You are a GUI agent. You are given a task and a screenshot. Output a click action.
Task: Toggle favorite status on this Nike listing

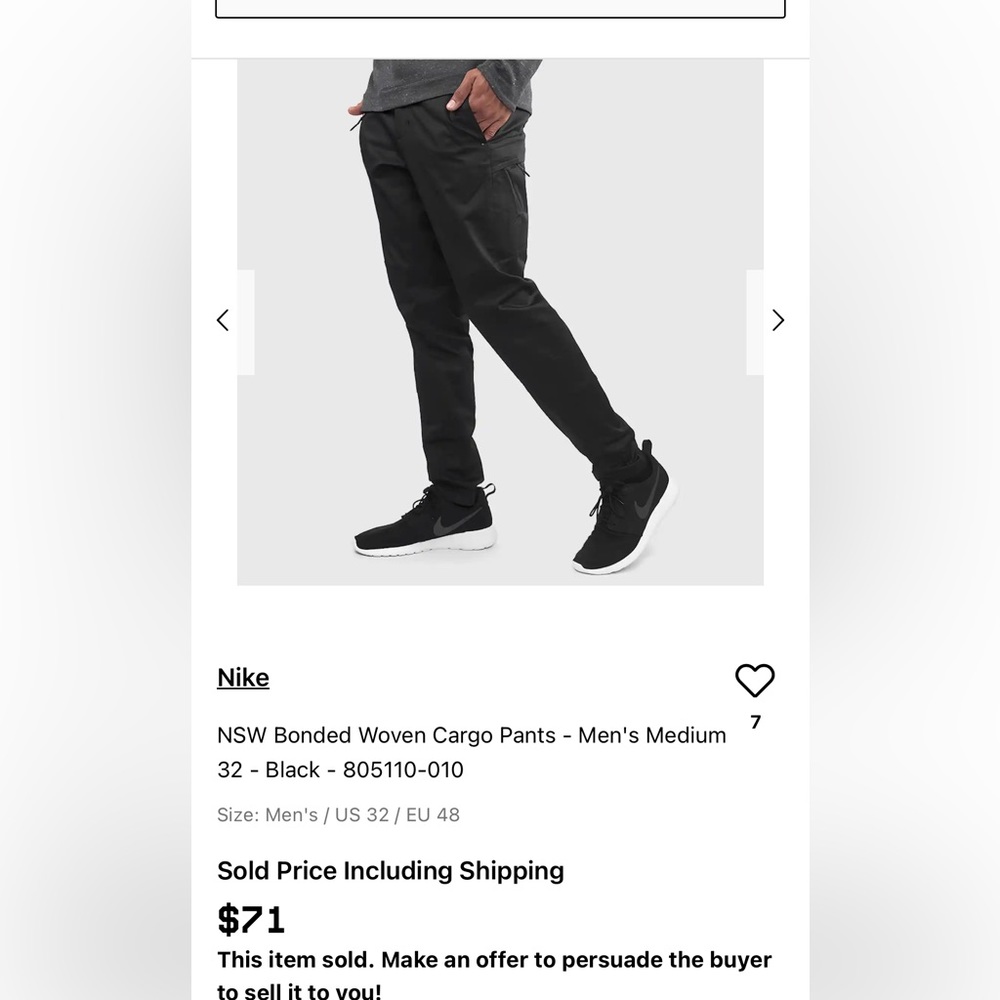[755, 681]
